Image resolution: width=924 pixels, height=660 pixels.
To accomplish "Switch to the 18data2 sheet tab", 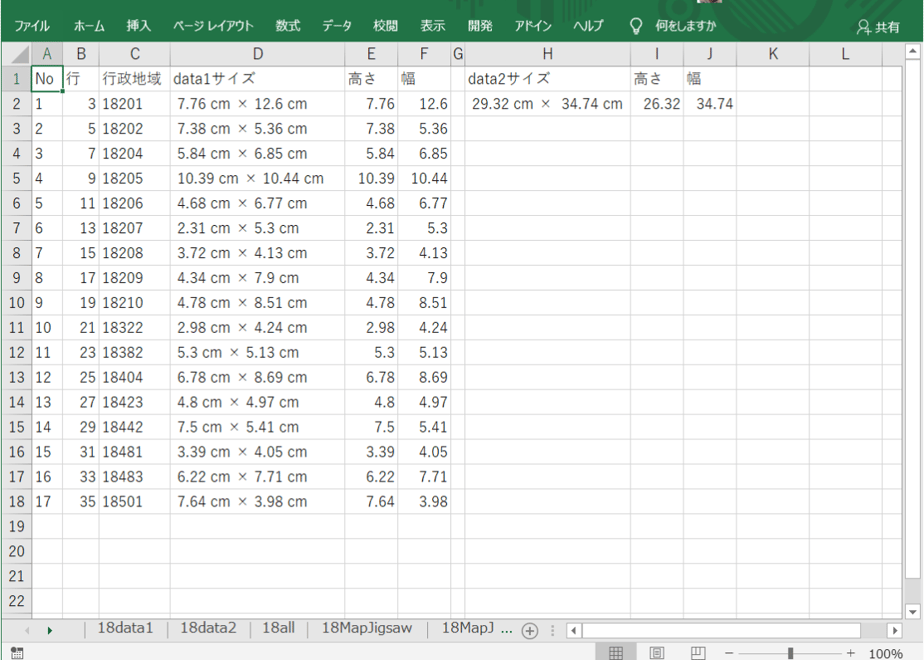I will pyautogui.click(x=208, y=628).
